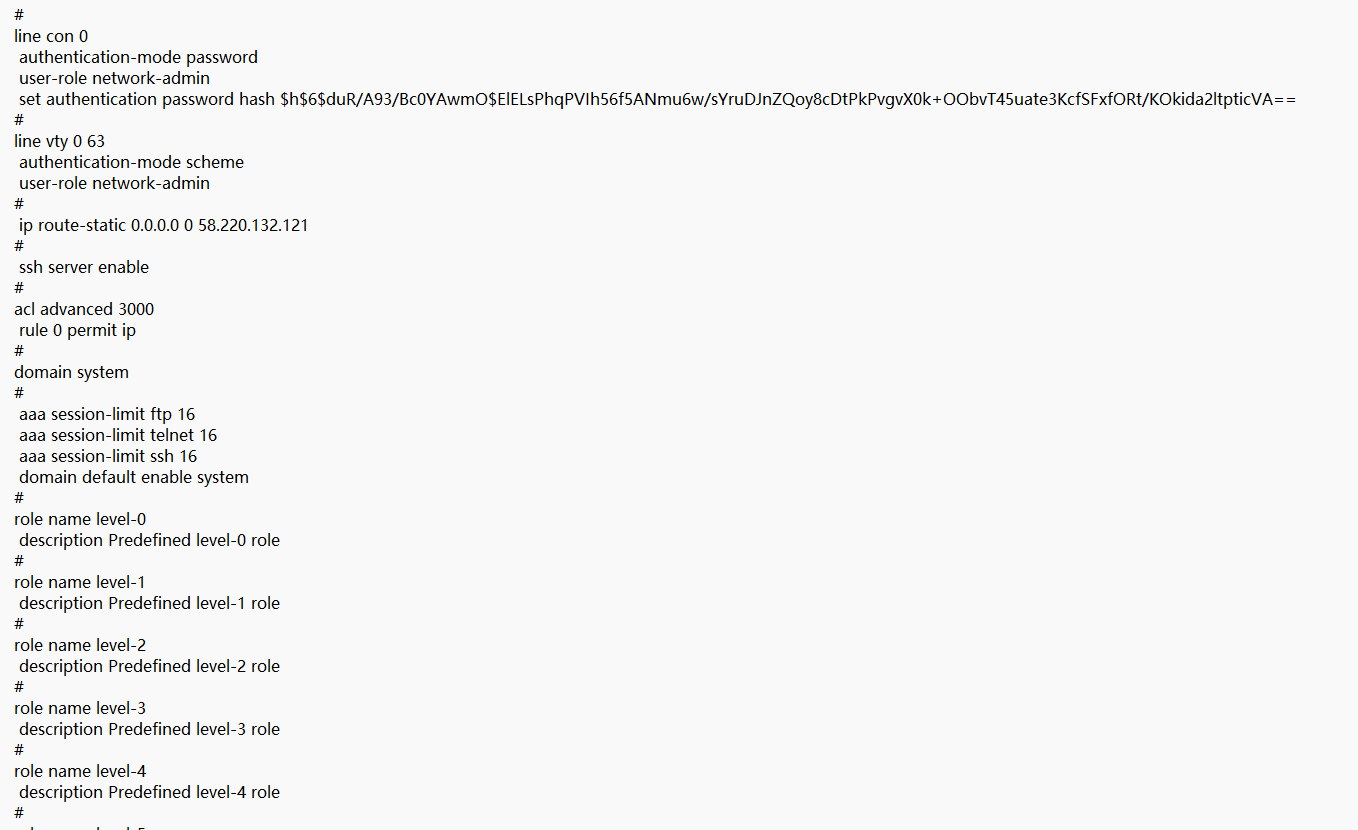This screenshot has width=1358, height=830.
Task: Click the "role name level-2" line
Action: [80, 645]
